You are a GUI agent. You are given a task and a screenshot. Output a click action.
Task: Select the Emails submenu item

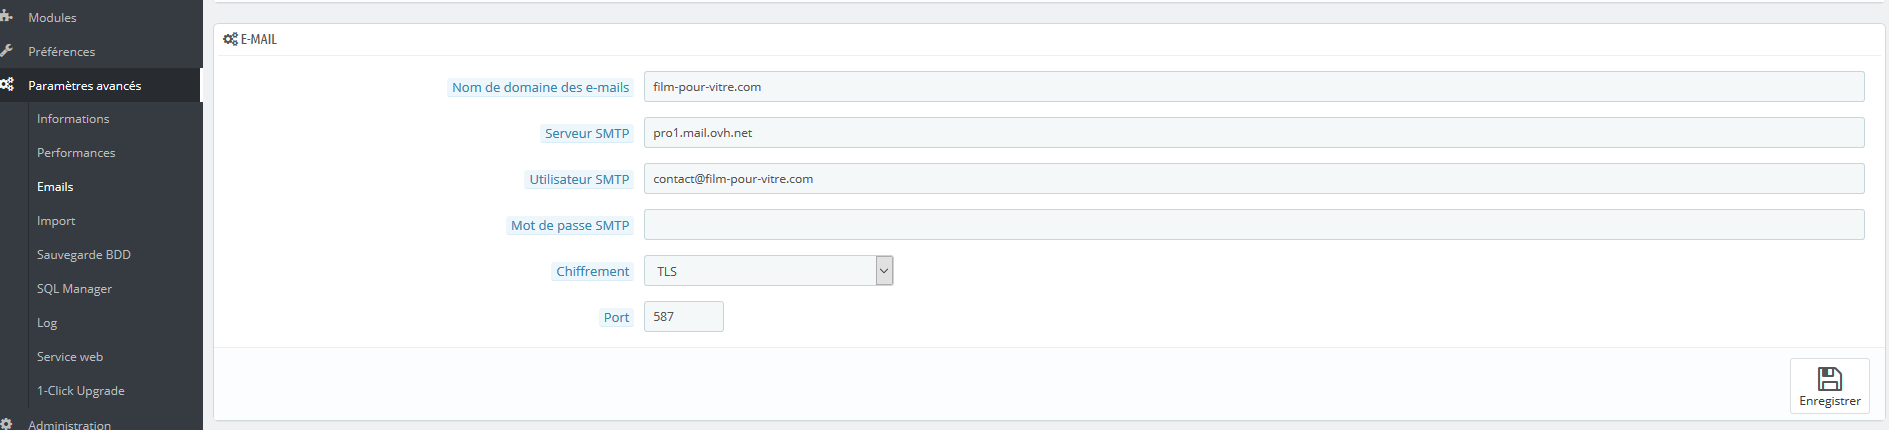click(55, 187)
